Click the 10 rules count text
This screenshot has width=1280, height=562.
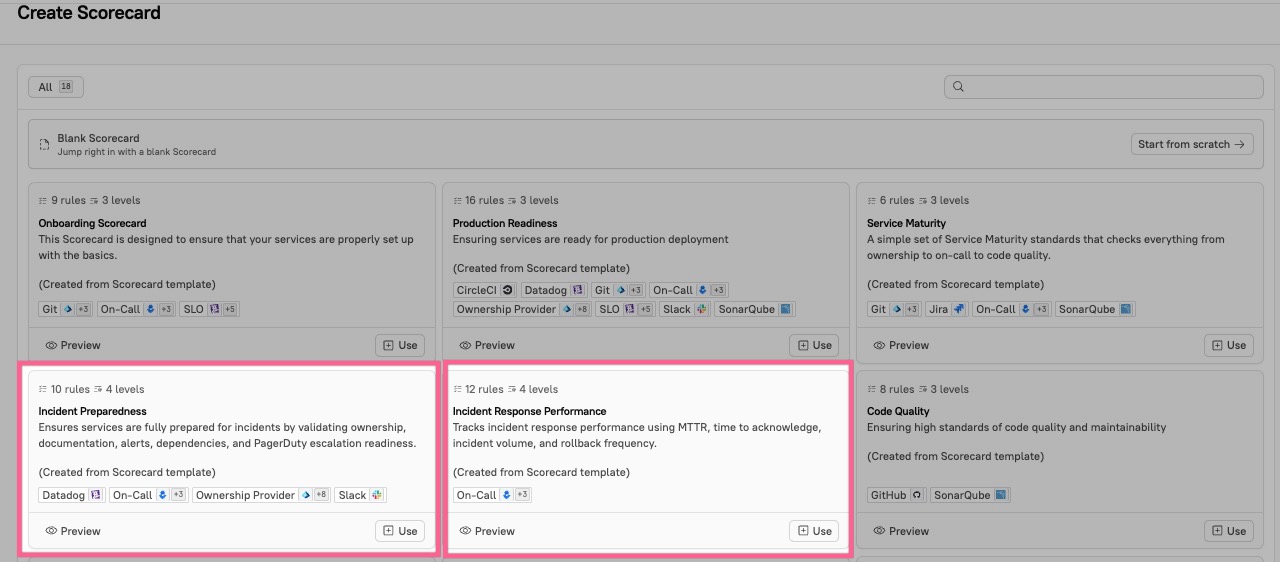[70, 389]
